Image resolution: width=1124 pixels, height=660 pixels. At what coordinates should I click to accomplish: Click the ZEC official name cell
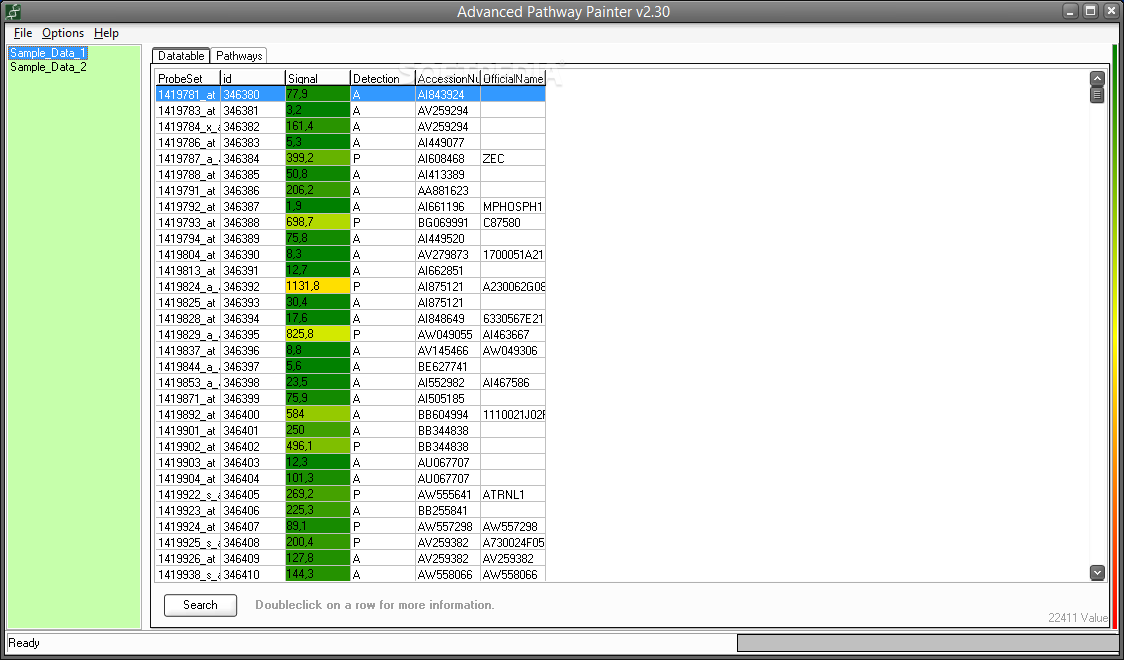(x=513, y=158)
